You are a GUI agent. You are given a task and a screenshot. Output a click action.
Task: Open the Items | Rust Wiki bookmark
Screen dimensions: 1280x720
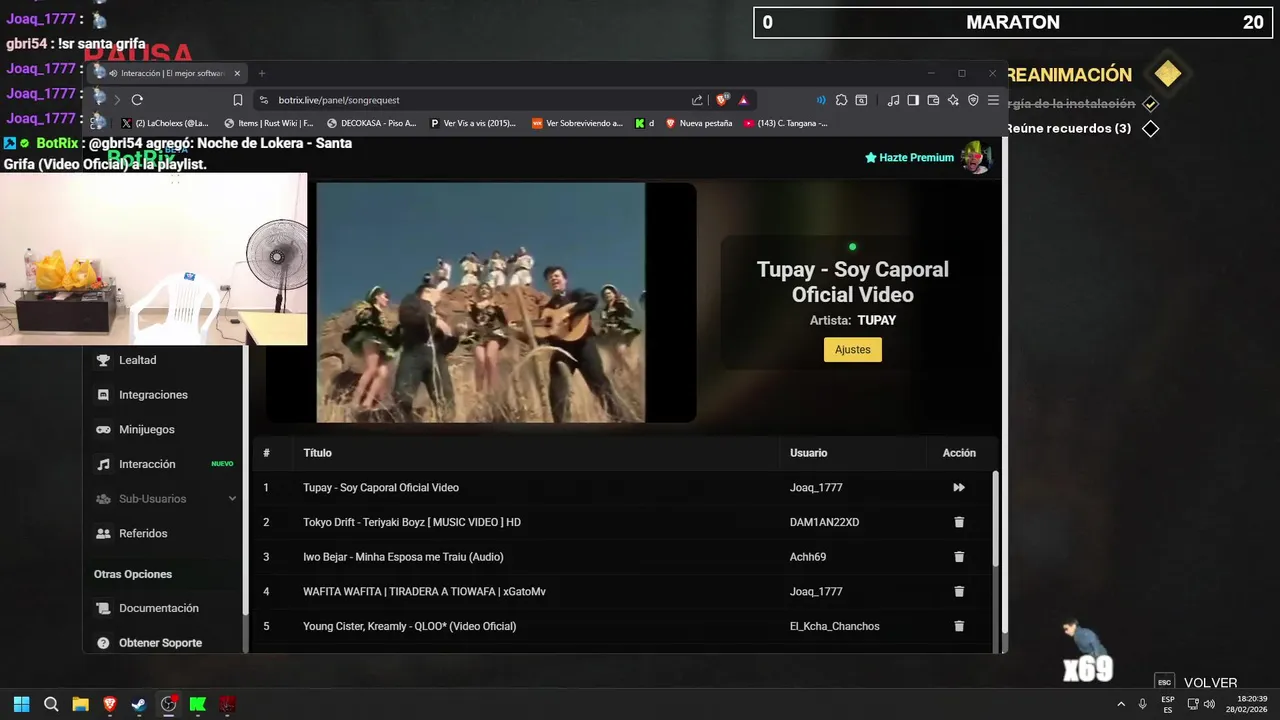[269, 123]
